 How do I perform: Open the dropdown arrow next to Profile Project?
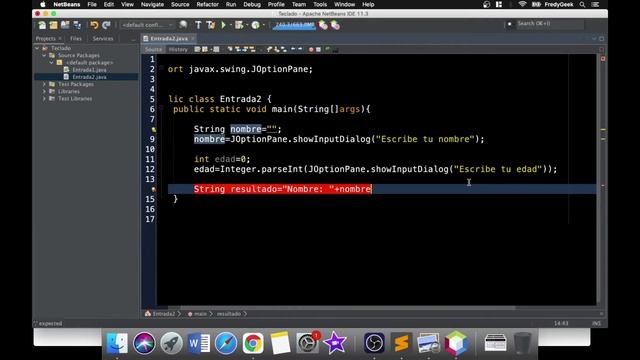263,25
